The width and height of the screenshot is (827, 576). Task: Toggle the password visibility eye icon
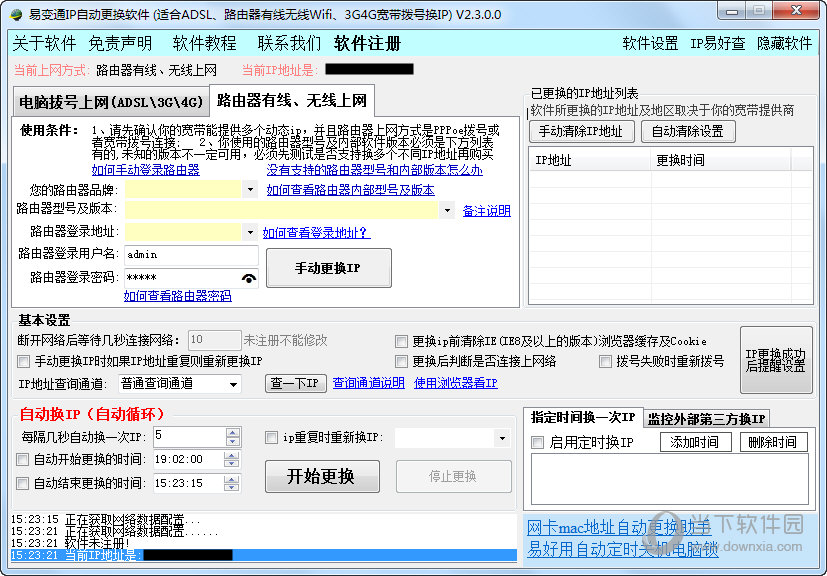pyautogui.click(x=249, y=278)
